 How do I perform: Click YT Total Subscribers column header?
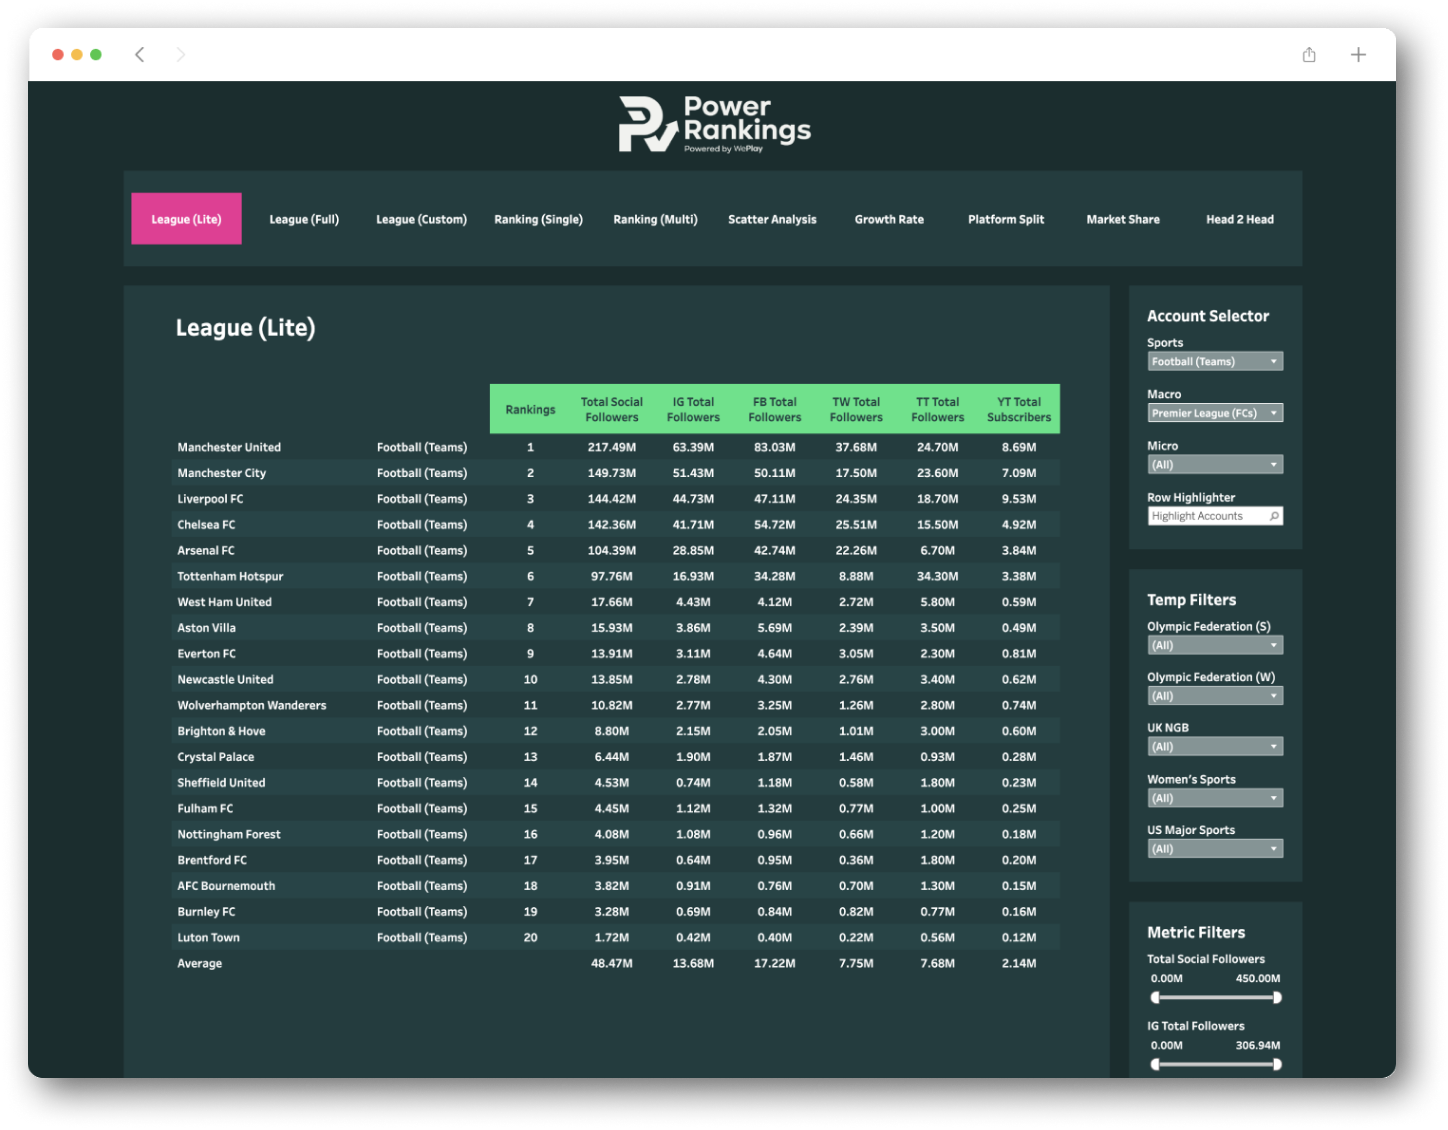(x=1019, y=410)
